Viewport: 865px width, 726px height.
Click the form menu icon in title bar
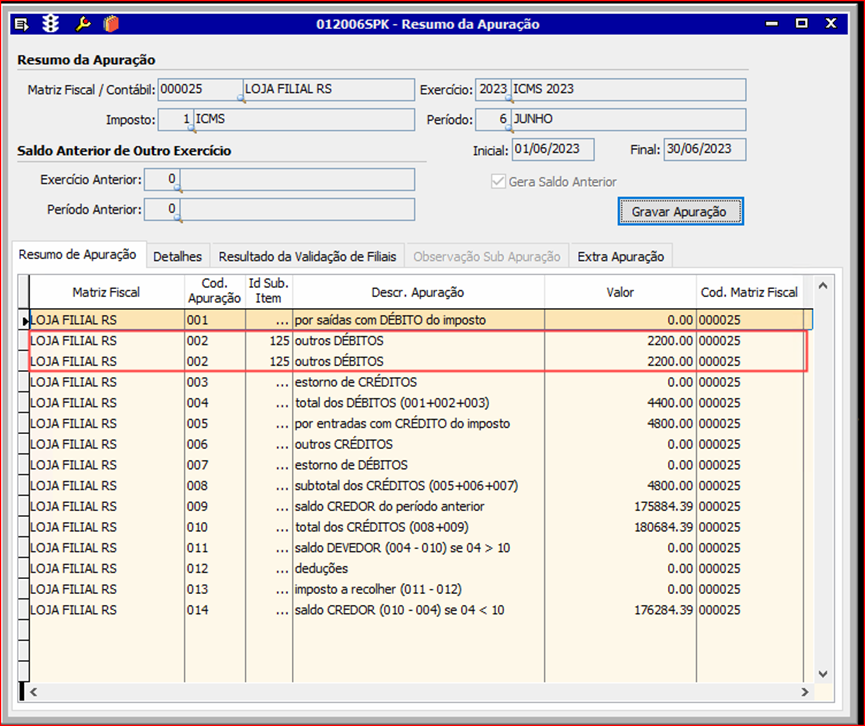coord(22,24)
